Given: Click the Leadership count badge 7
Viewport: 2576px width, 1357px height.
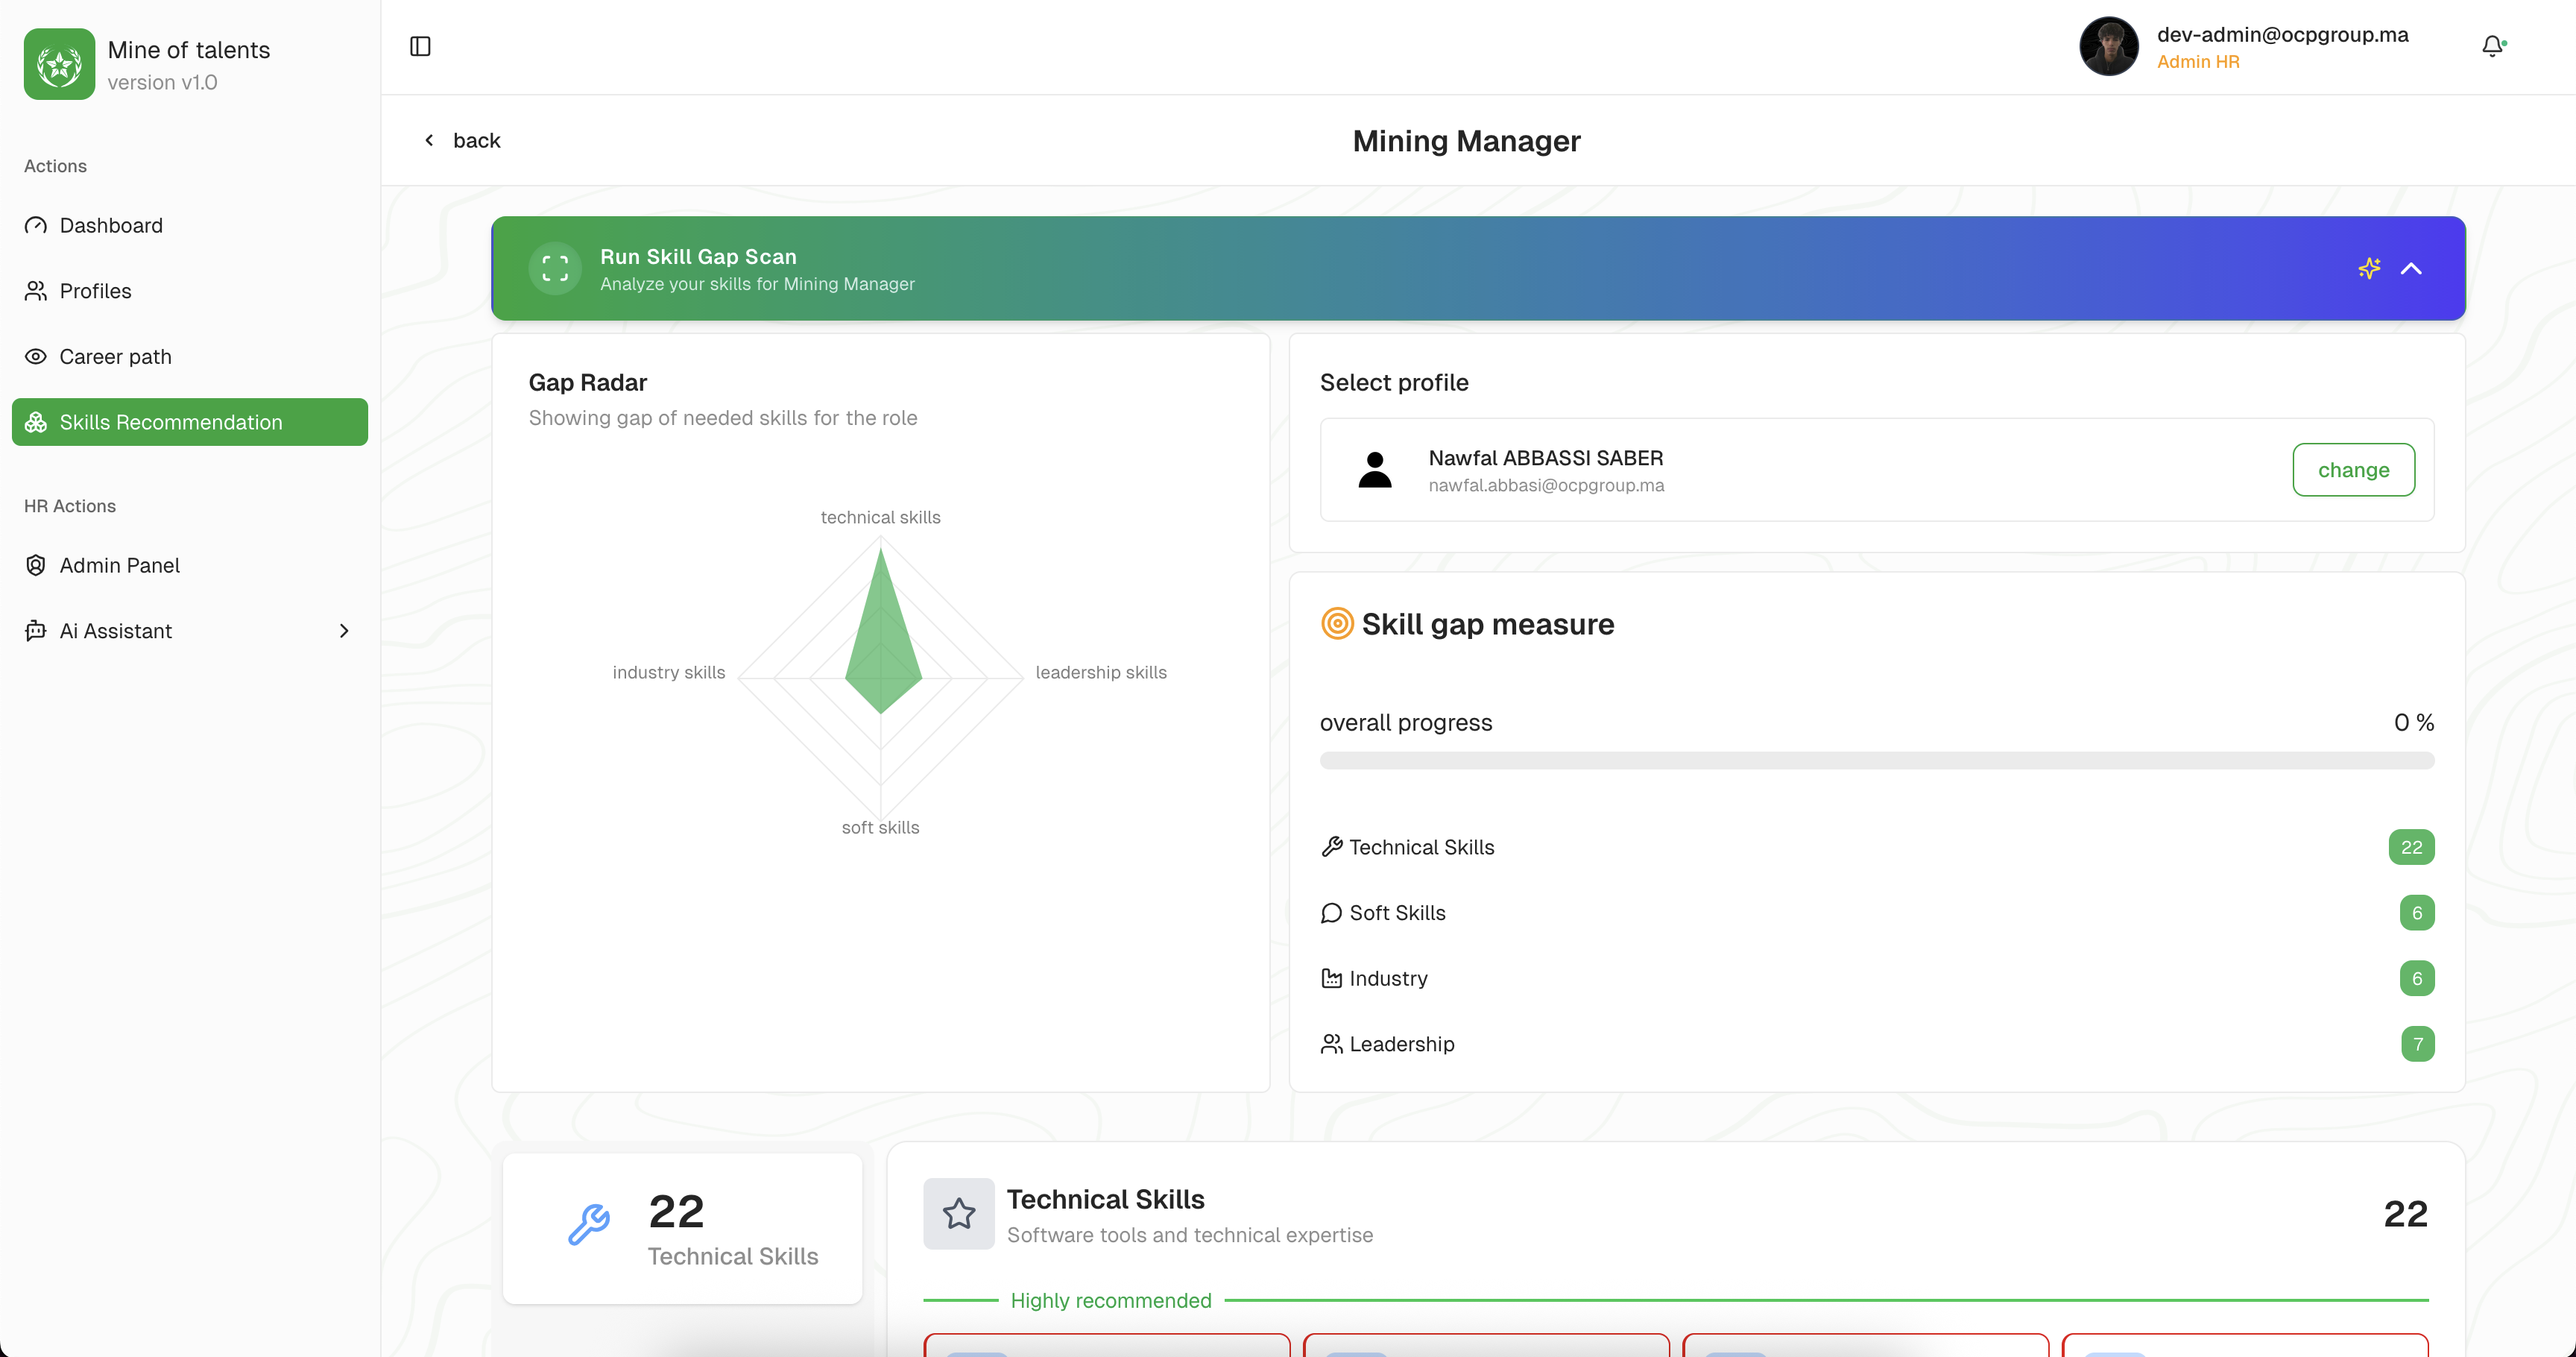Looking at the screenshot, I should [x=2417, y=1044].
